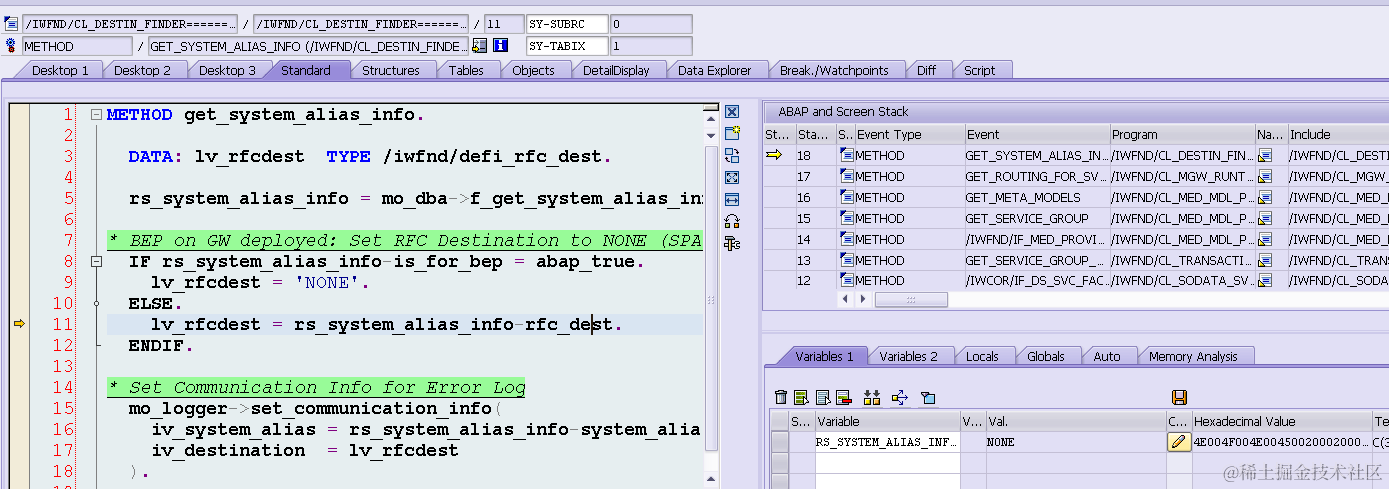Open the Auto variables tab
1389x489 pixels.
coord(1107,356)
